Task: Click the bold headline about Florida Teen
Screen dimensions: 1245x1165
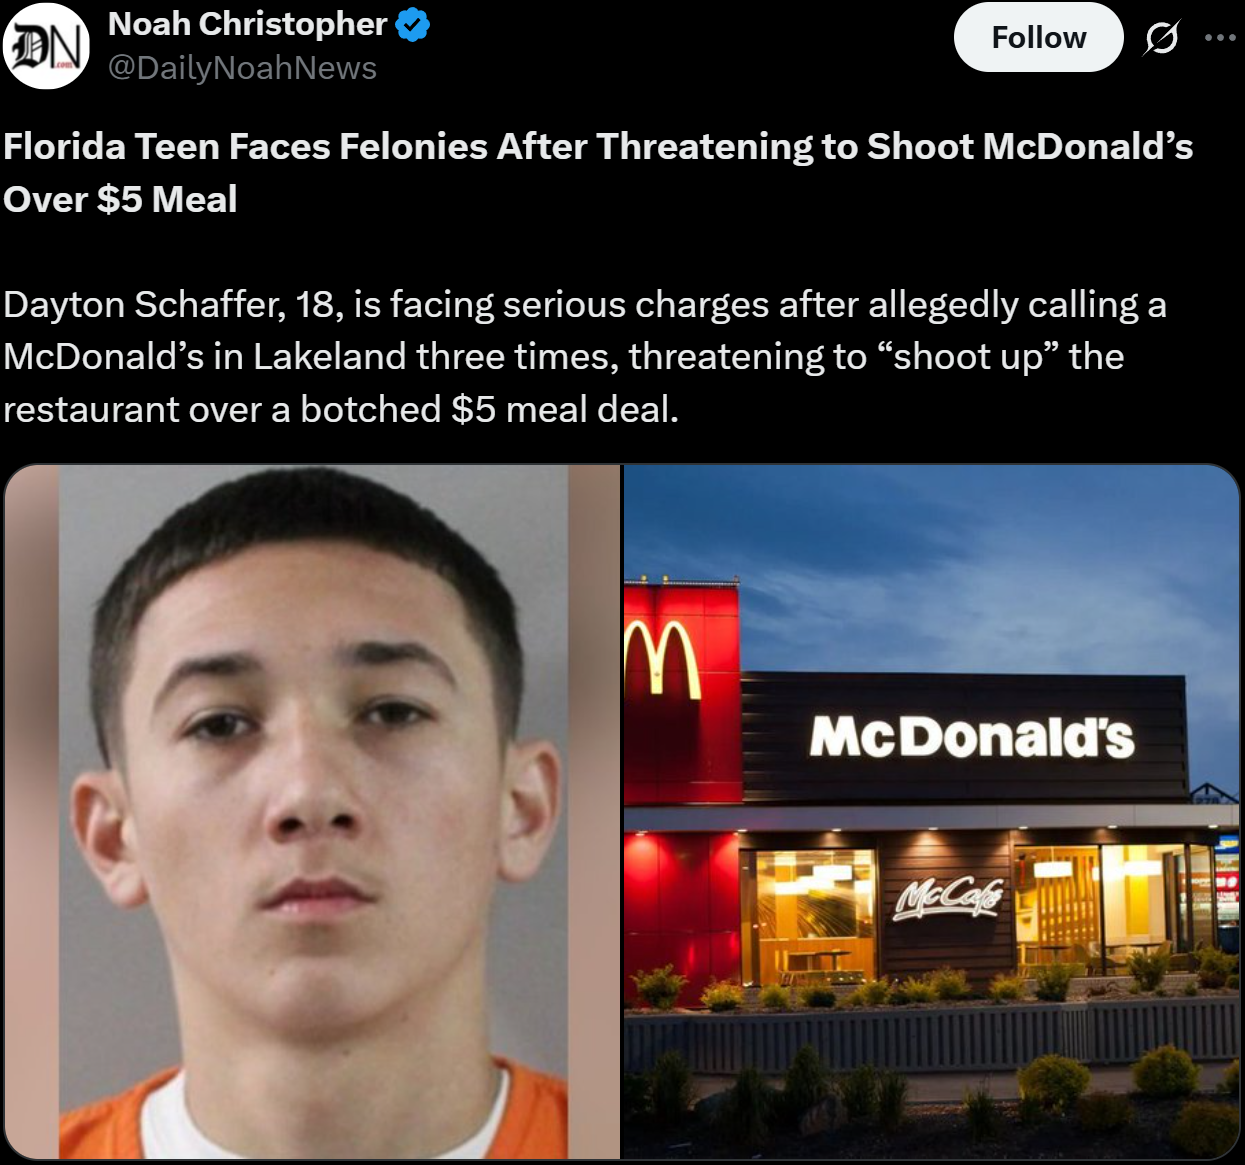Action: (x=598, y=173)
